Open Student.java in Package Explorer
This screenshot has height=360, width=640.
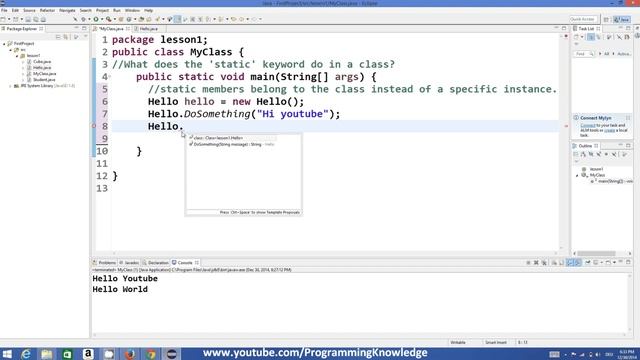[x=44, y=80]
